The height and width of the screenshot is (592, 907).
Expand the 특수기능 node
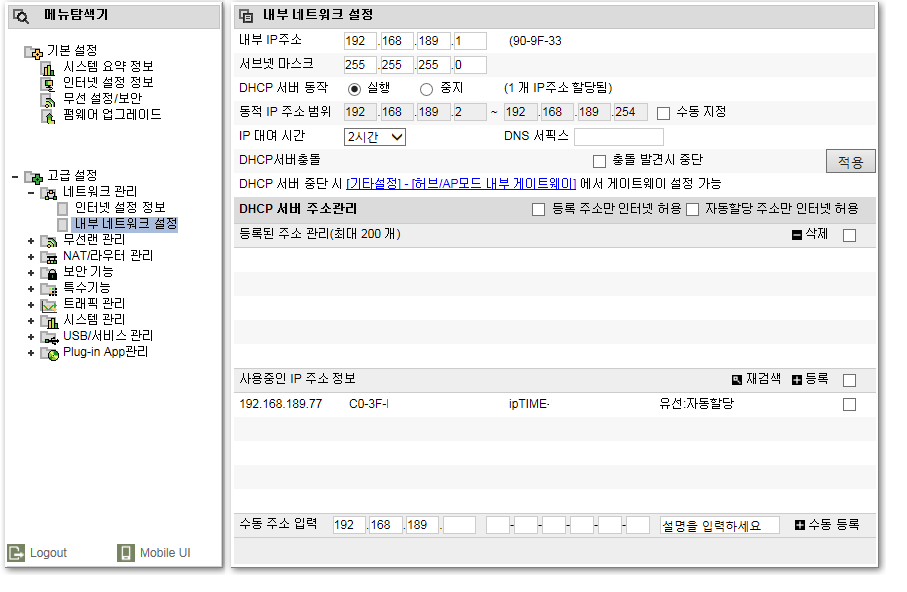[x=31, y=289]
